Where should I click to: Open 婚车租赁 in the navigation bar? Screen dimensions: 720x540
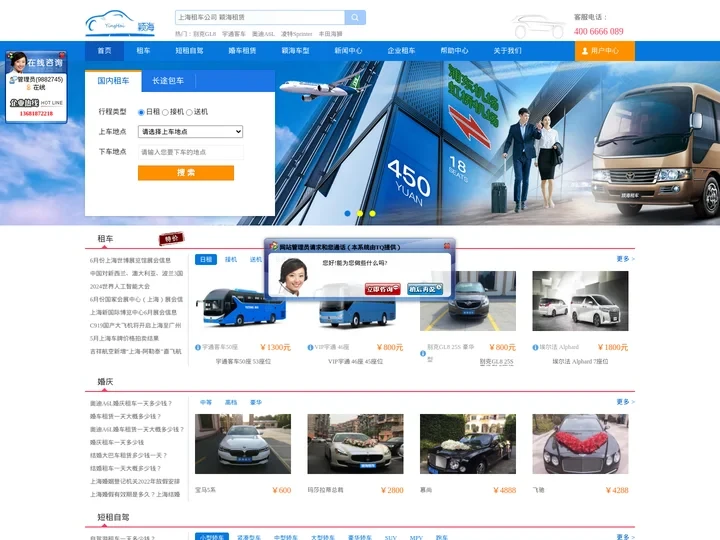(242, 51)
